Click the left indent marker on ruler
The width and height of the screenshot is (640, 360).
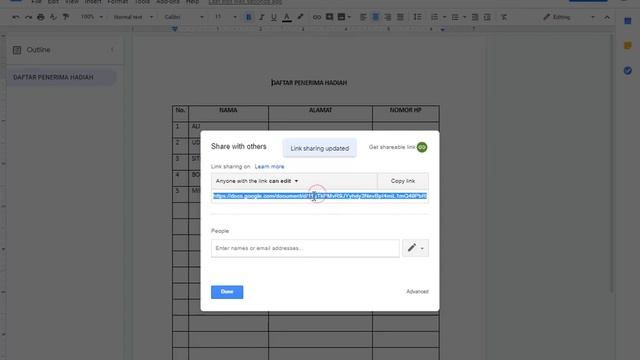tap(175, 29)
